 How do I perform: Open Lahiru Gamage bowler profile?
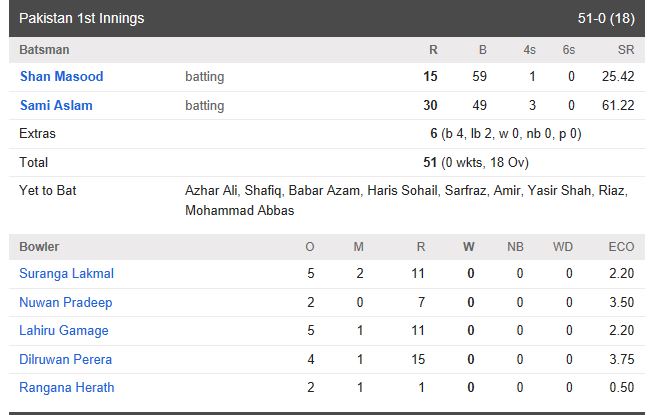tap(64, 331)
